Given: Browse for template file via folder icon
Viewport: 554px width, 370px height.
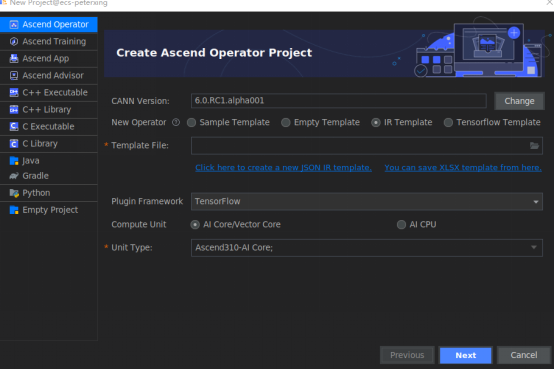Looking at the screenshot, I should click(534, 146).
